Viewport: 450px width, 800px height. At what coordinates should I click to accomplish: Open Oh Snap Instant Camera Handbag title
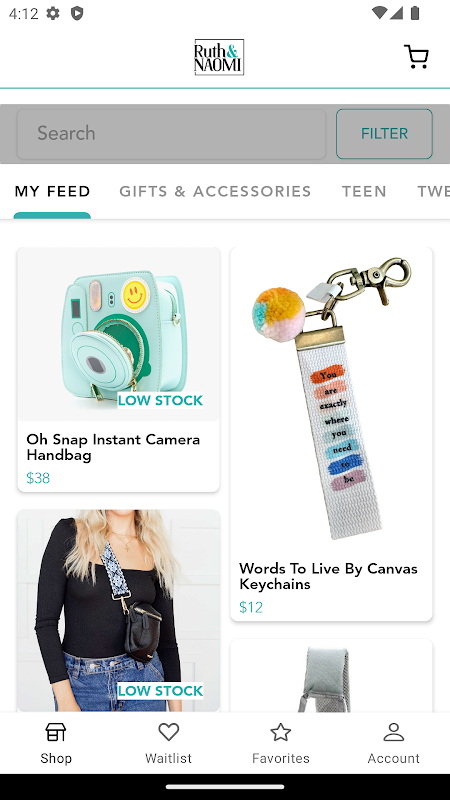[x=113, y=447]
